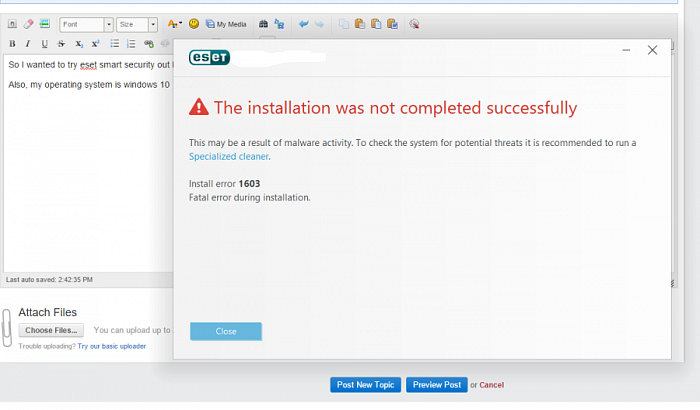Click the paste icon
700x410 pixels.
[360, 24]
